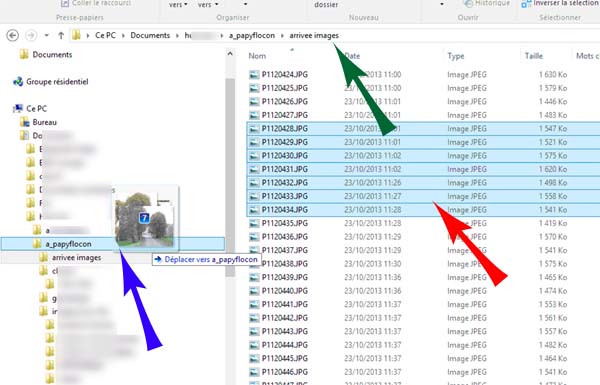Viewport: 600px width, 385px height.
Task: Open the Déplacer vers dropdown in Organiser
Action: click(x=178, y=5)
